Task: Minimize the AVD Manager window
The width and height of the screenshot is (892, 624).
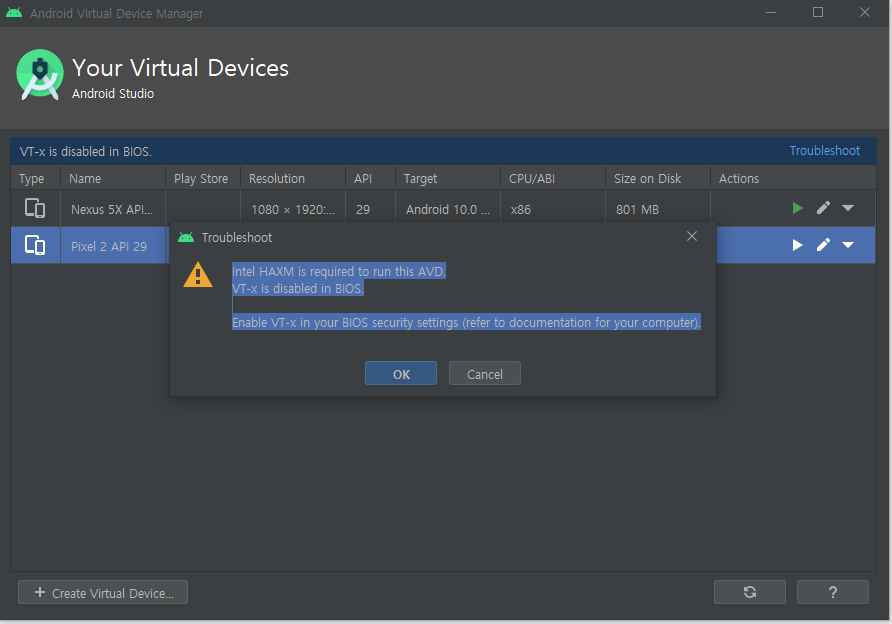Action: click(771, 13)
